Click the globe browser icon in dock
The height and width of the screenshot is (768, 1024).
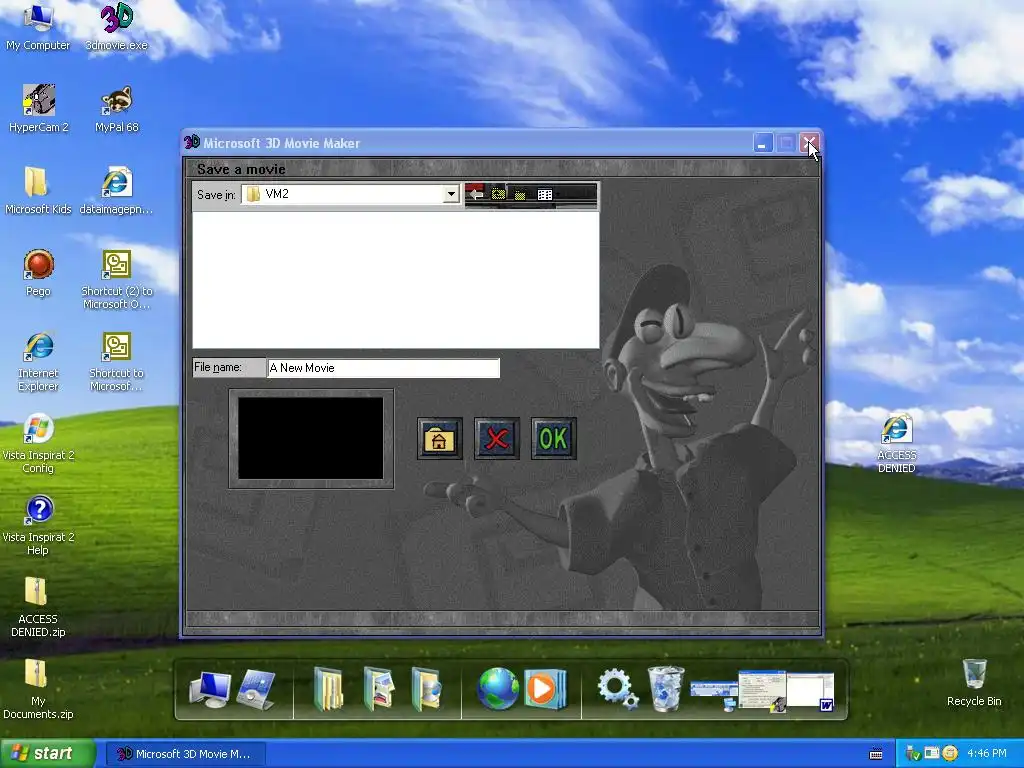498,689
